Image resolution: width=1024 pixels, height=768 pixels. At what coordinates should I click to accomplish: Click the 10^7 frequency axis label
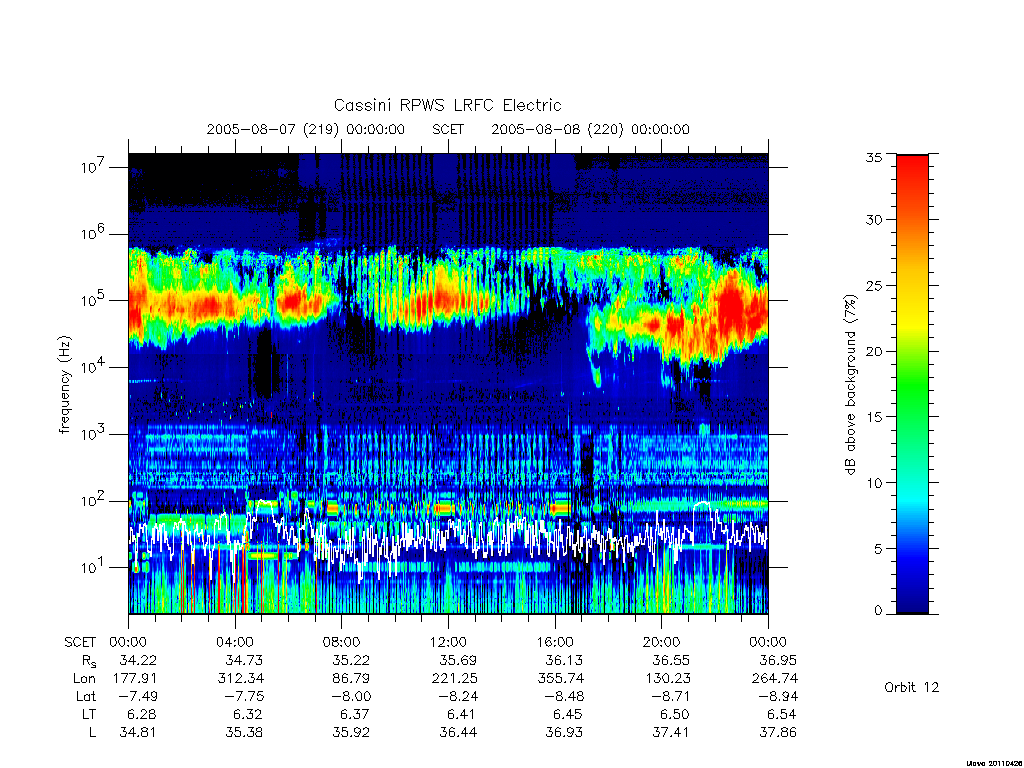click(x=94, y=167)
